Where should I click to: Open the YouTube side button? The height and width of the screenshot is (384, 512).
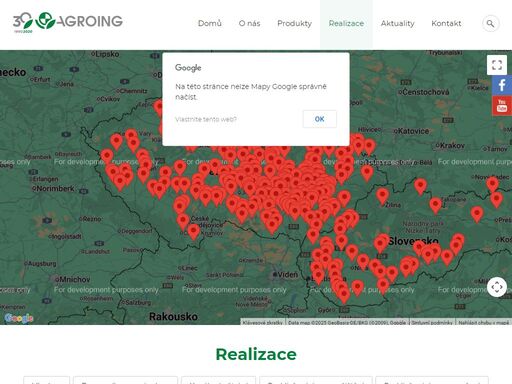pos(502,105)
